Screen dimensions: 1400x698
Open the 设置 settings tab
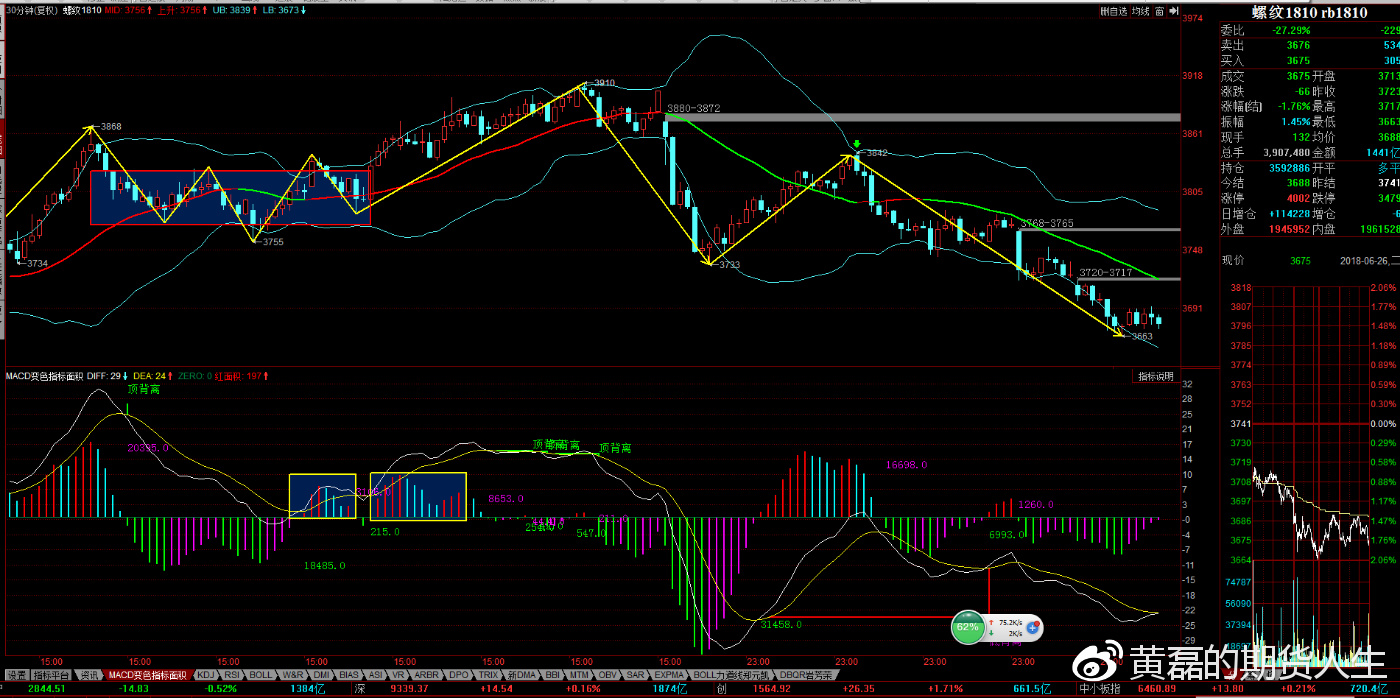tap(15, 675)
